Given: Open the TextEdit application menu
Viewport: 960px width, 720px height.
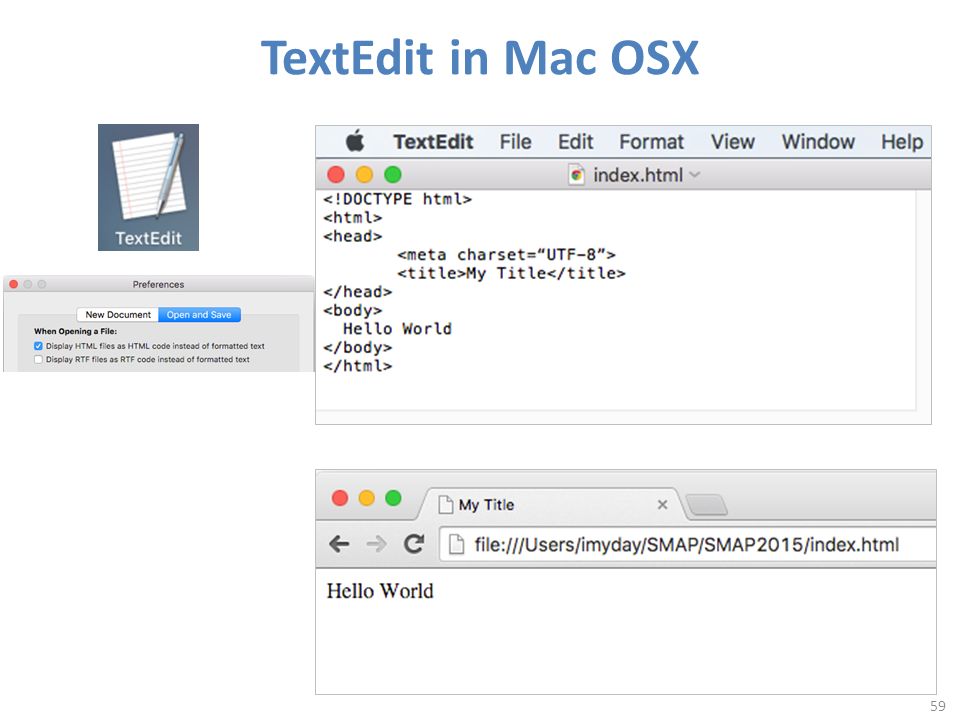Looking at the screenshot, I should click(433, 142).
